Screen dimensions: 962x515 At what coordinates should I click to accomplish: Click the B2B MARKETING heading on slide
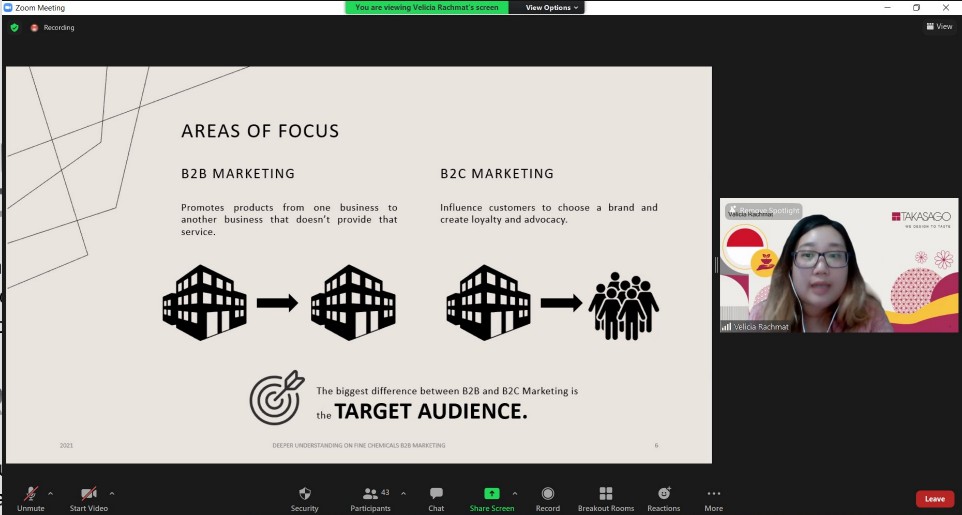pyautogui.click(x=237, y=174)
